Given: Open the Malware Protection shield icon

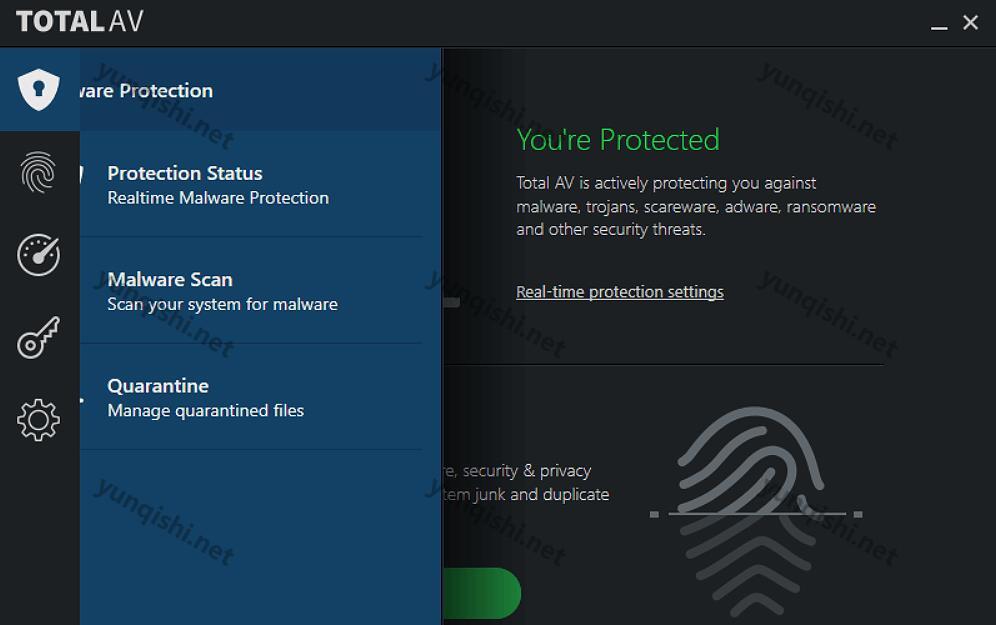Looking at the screenshot, I should point(39,90).
